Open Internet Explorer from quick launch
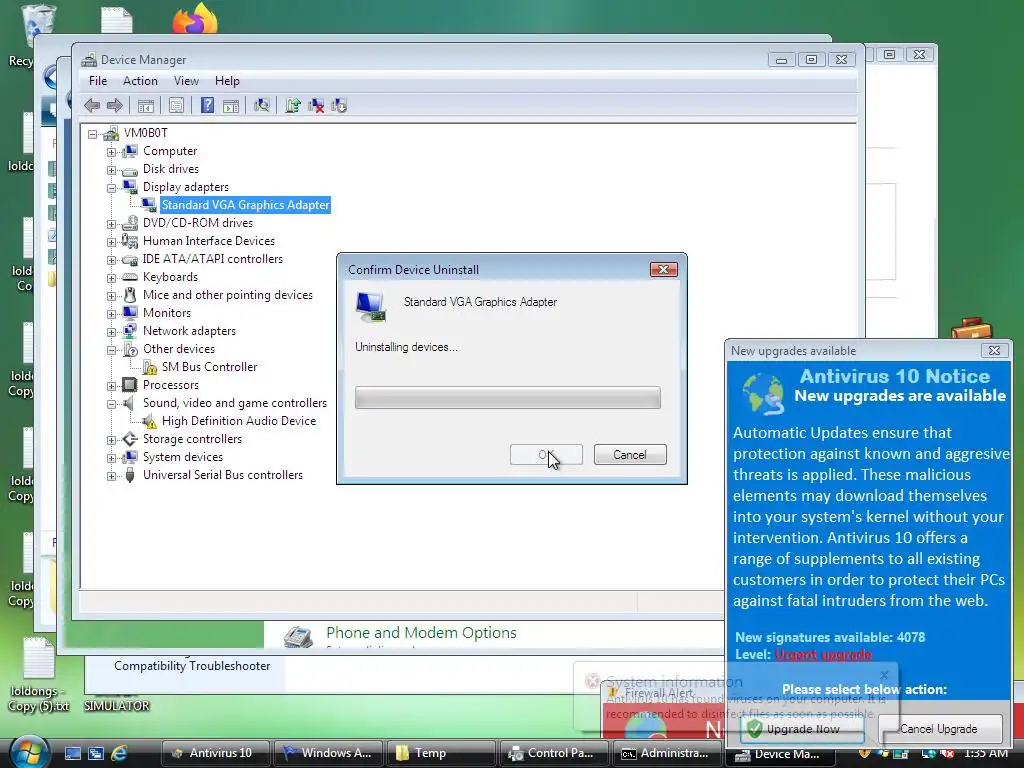 tap(119, 753)
